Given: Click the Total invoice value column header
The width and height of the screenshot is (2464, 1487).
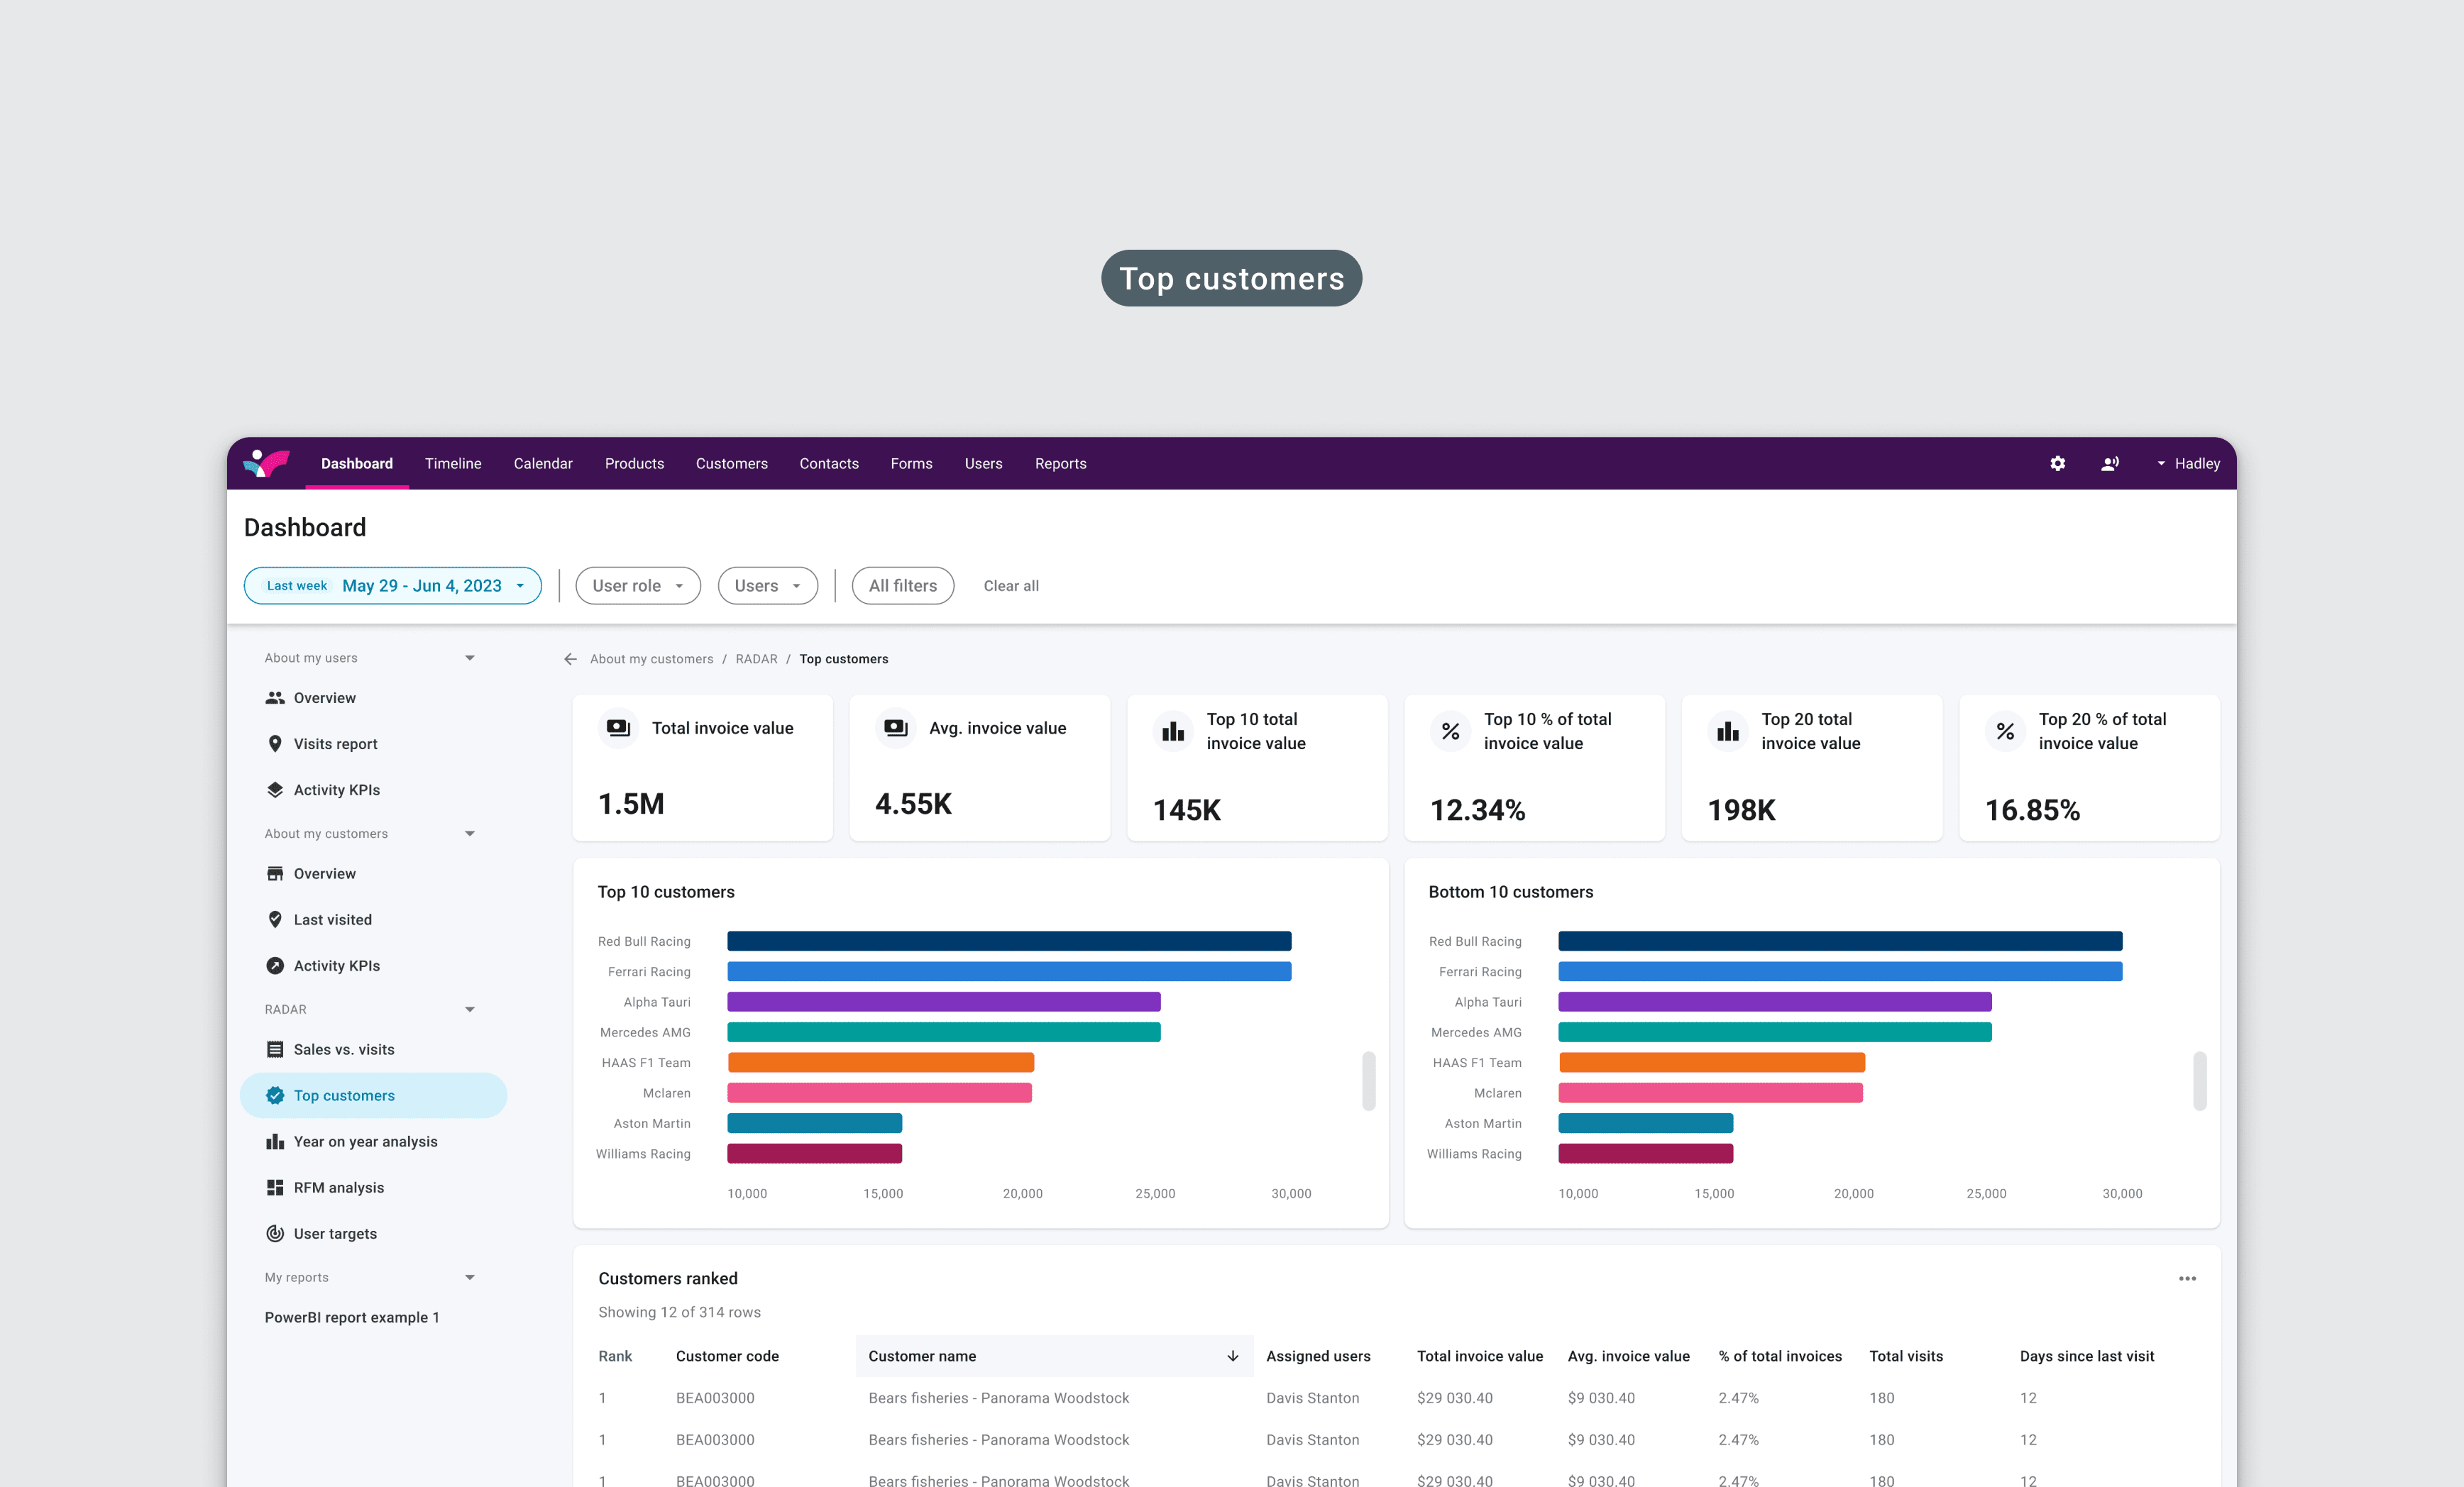Looking at the screenshot, I should [1479, 1357].
